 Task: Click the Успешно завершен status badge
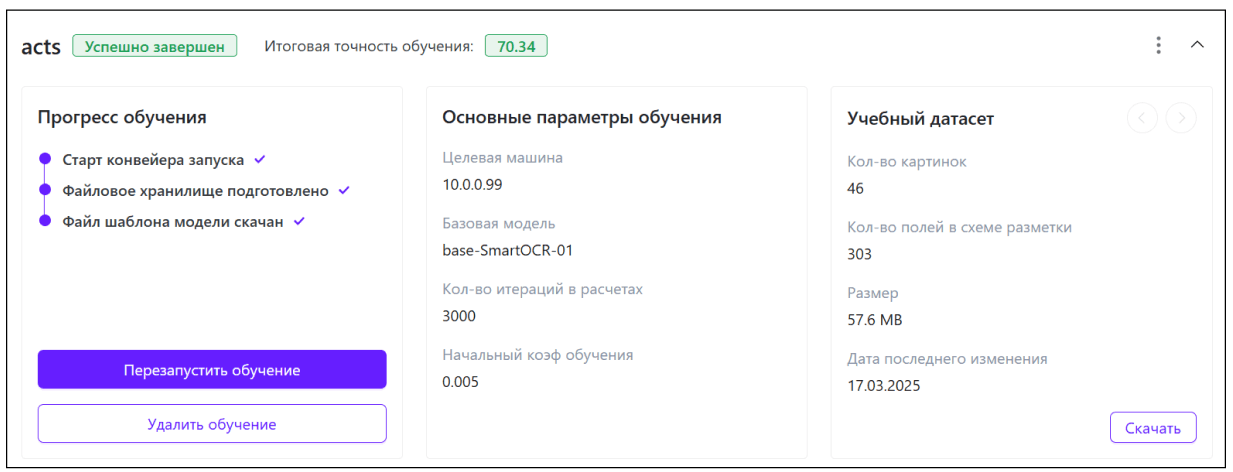[x=155, y=46]
